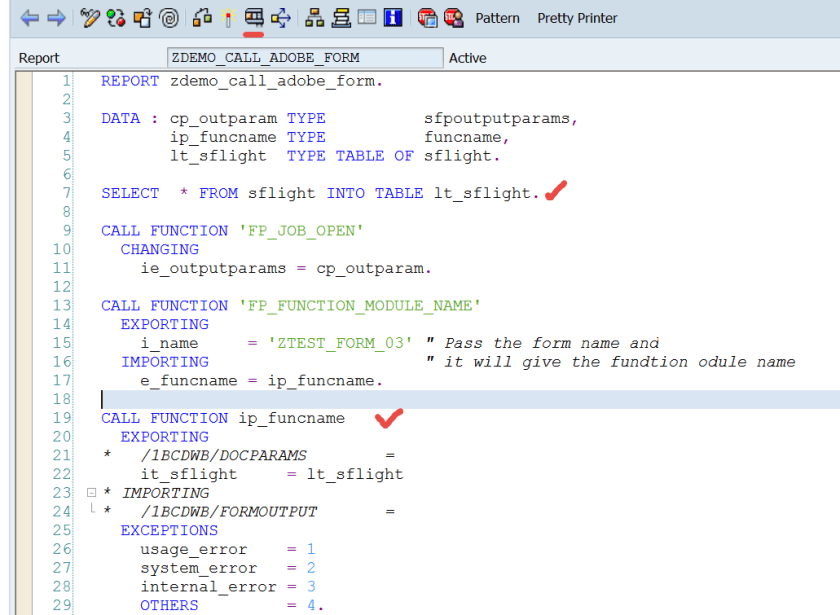Screen dimensions: 840x615
Task: Run syntax Check icon
Action: [x=202, y=18]
